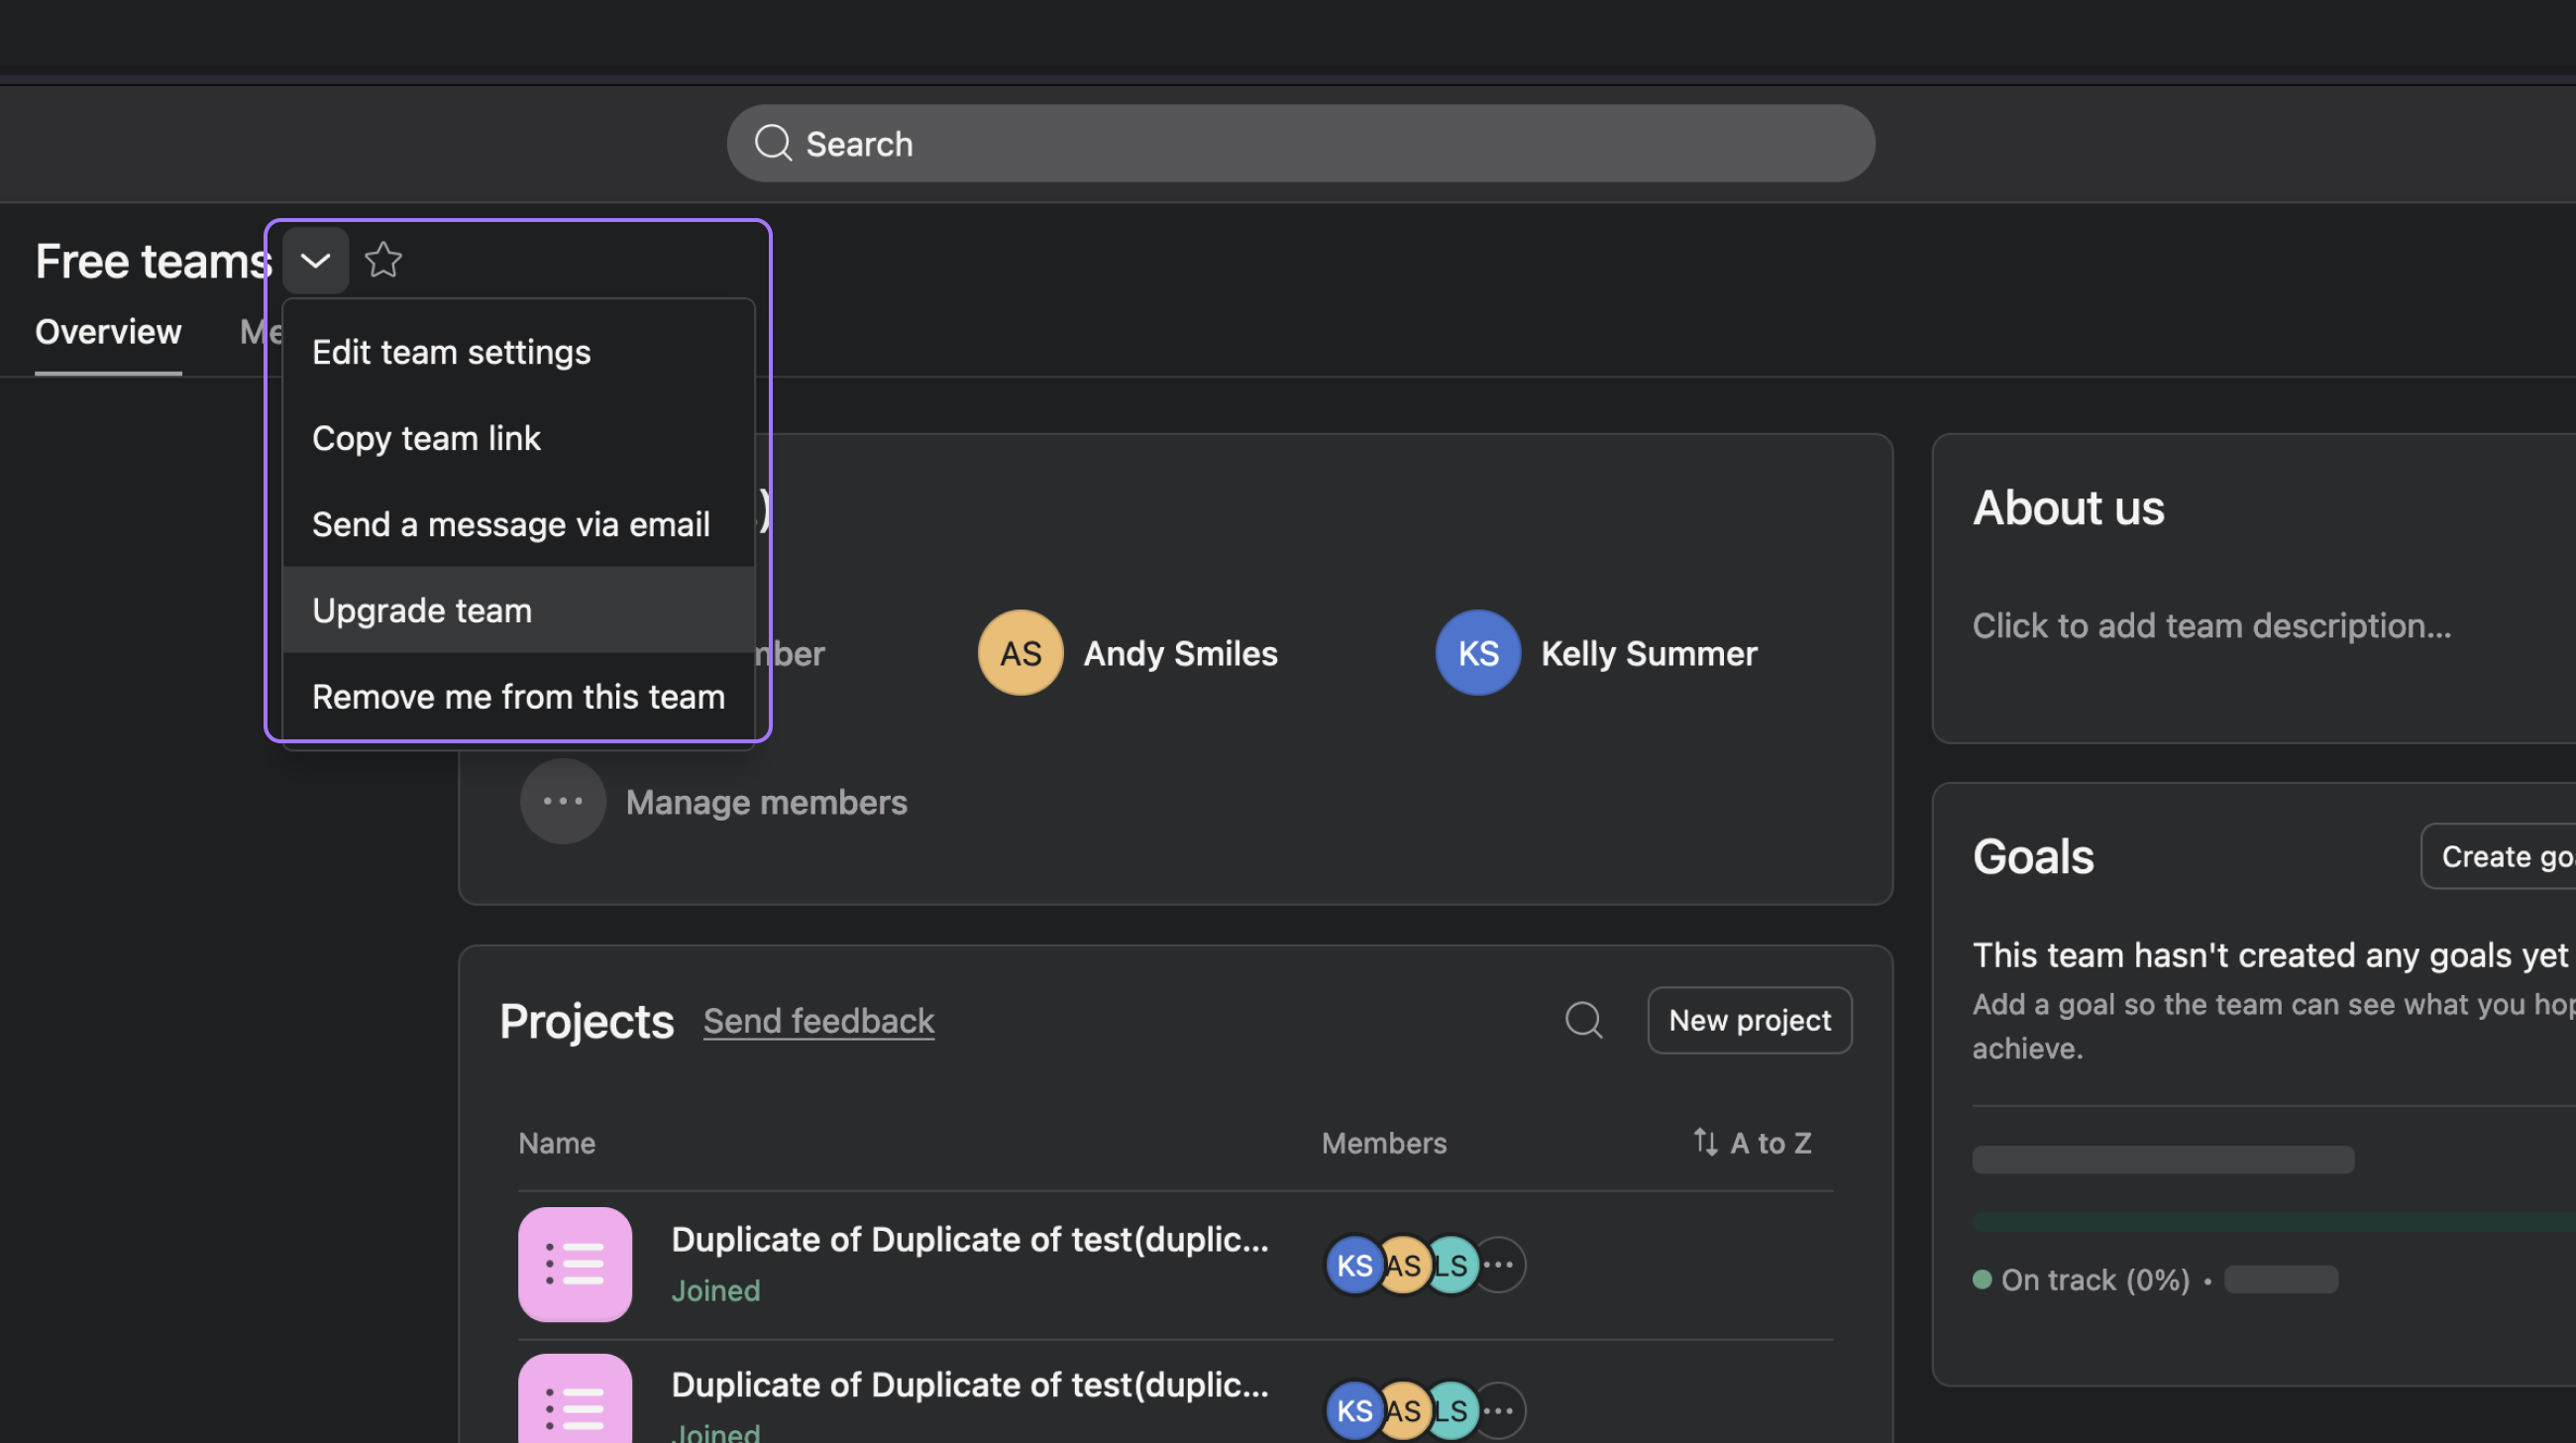Click first project's extra members ellipsis
This screenshot has width=2576, height=1443.
(1499, 1265)
